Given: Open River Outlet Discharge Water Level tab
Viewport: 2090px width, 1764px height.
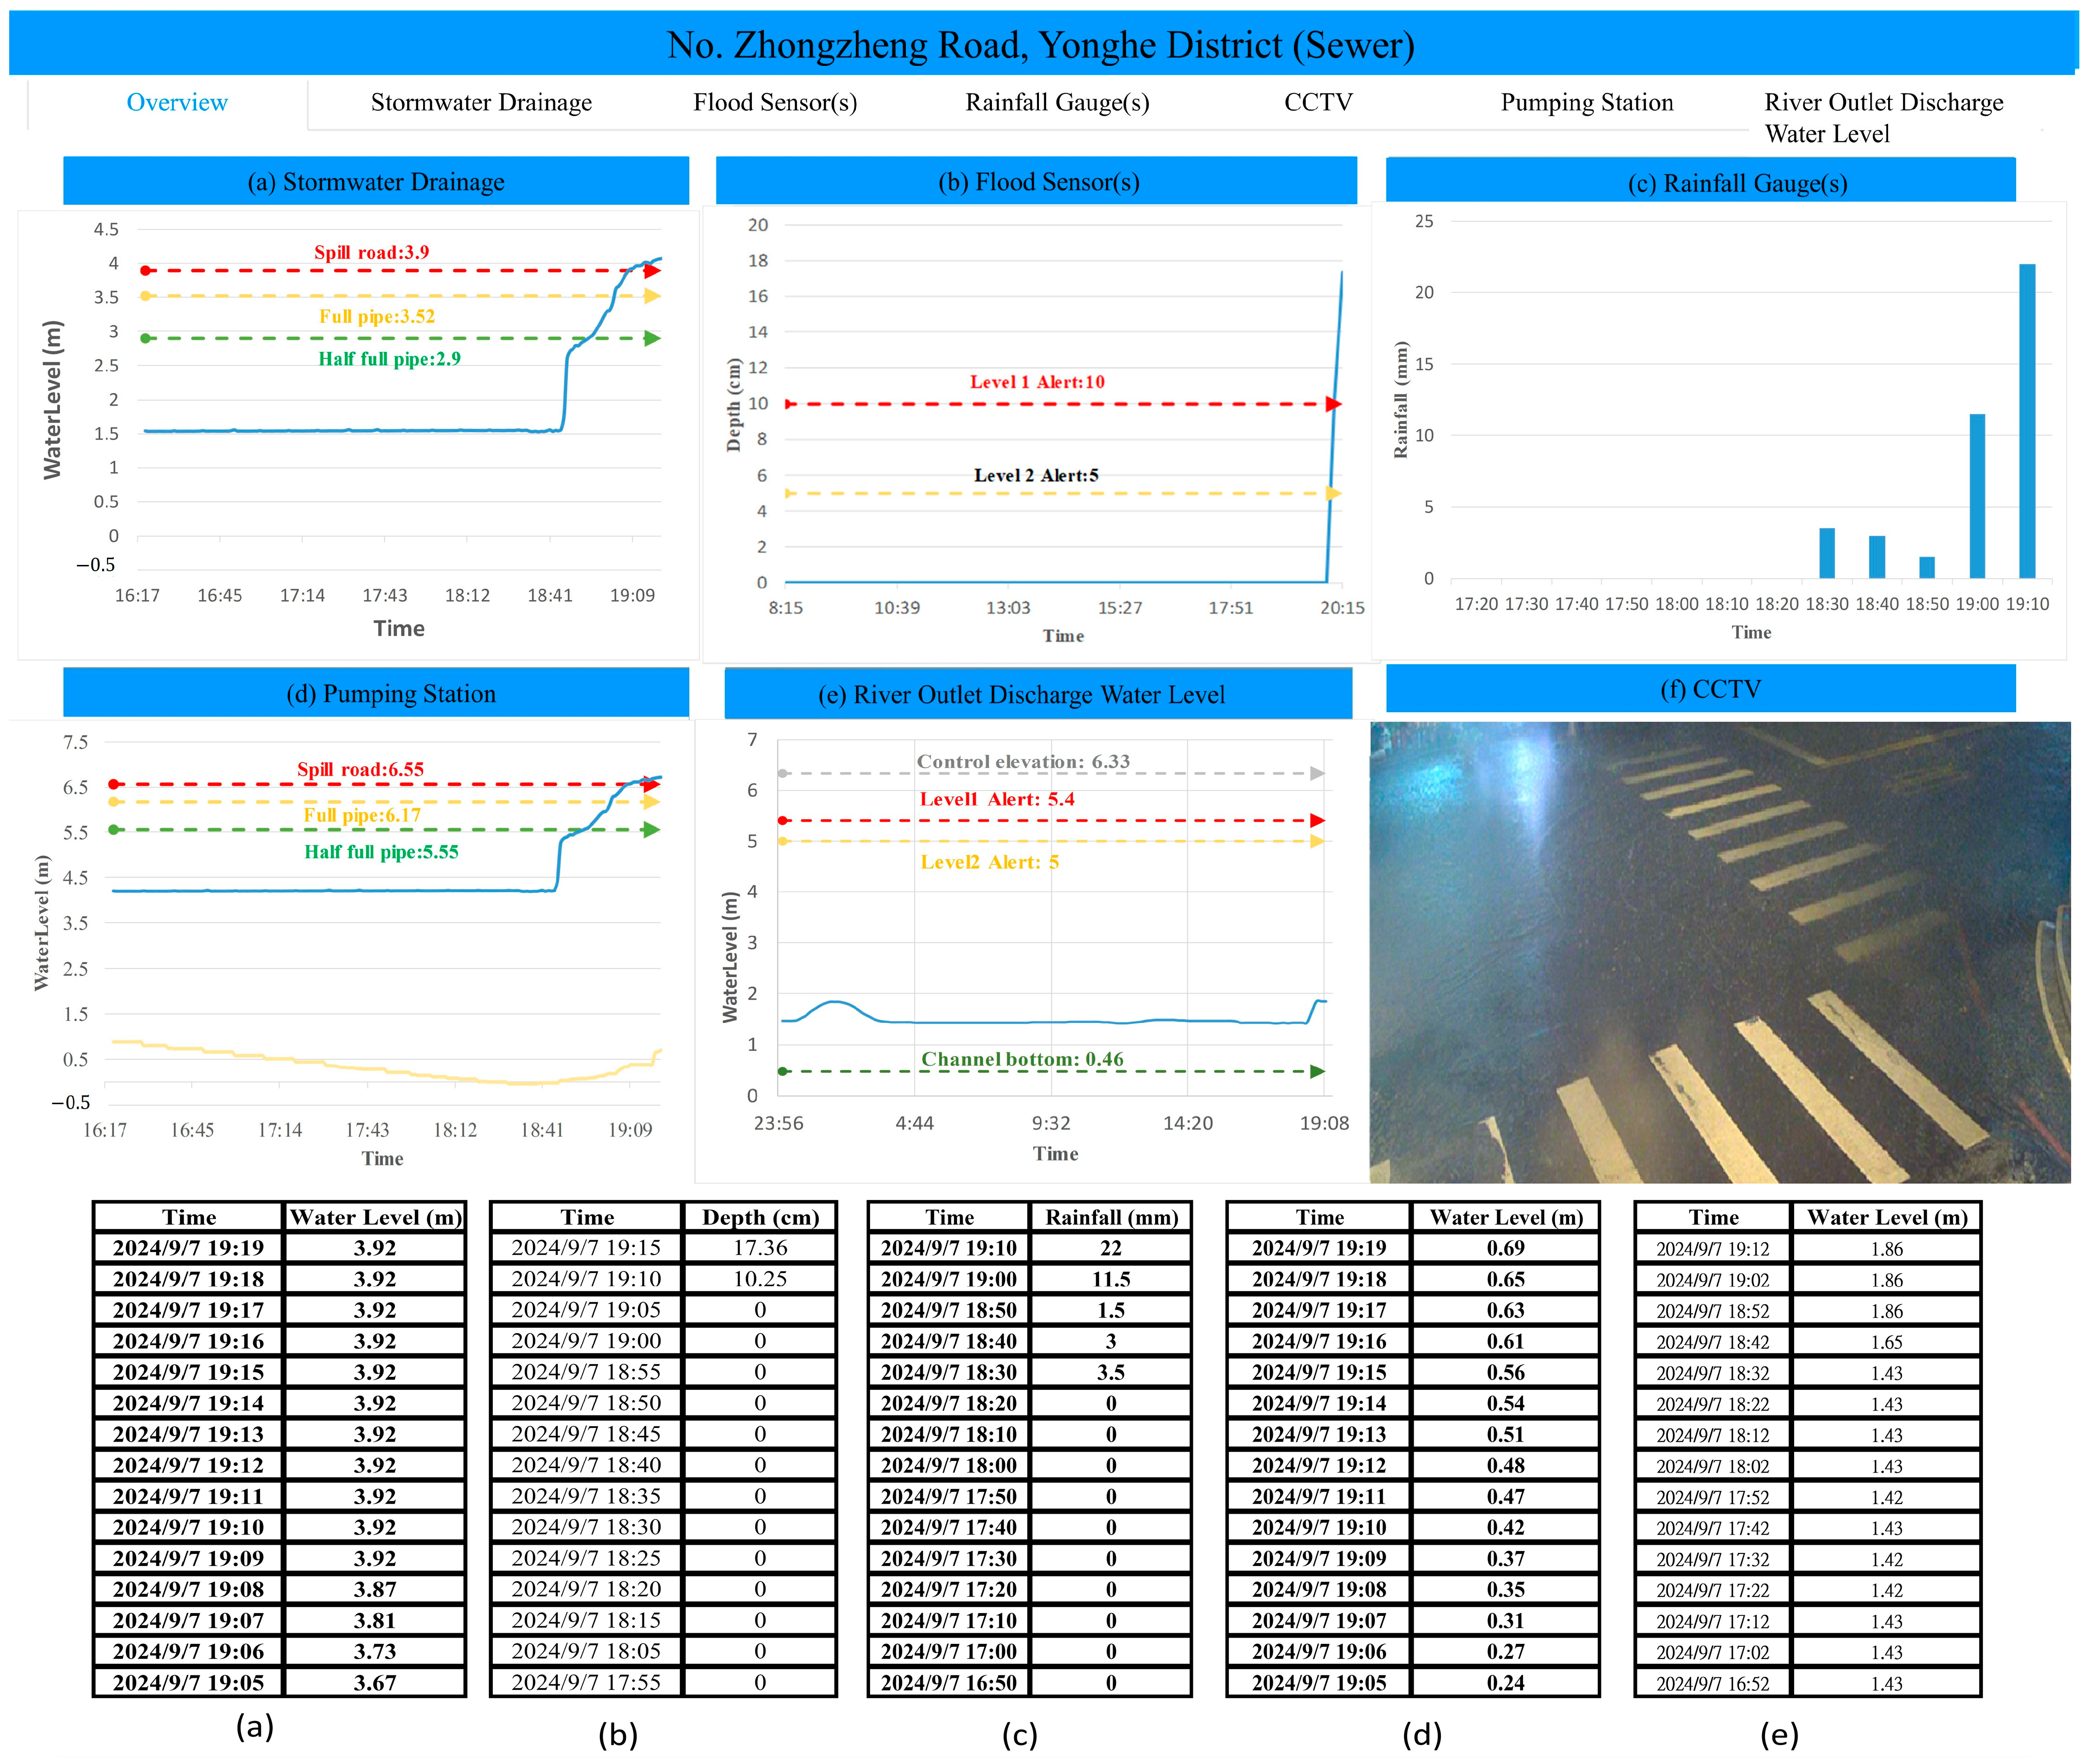Looking at the screenshot, I should coord(1883,117).
